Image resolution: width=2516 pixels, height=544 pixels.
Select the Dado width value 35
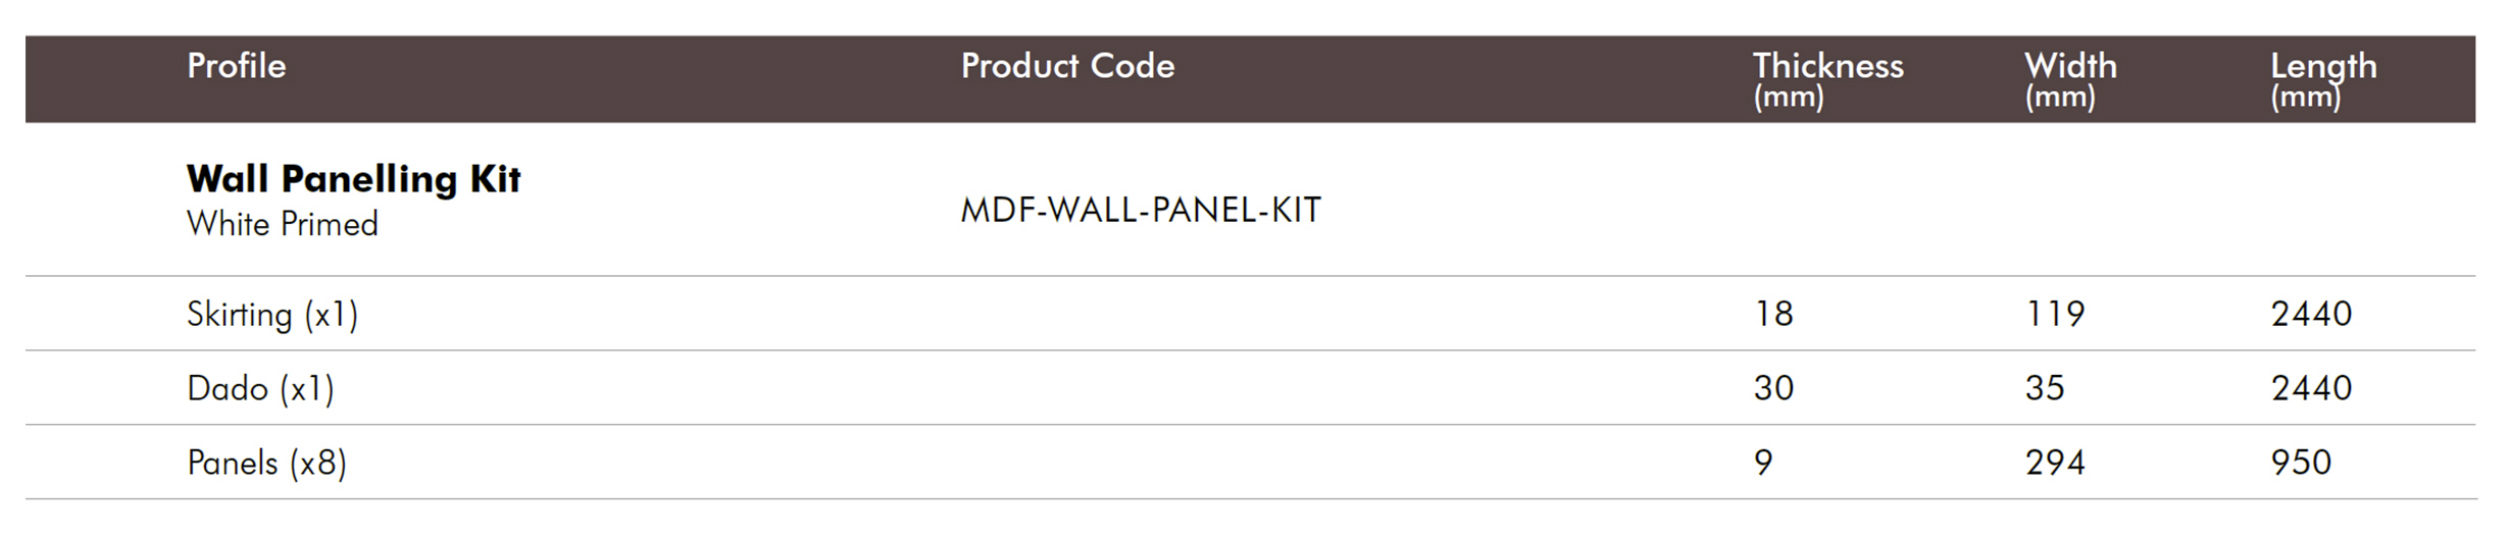pos(2044,388)
